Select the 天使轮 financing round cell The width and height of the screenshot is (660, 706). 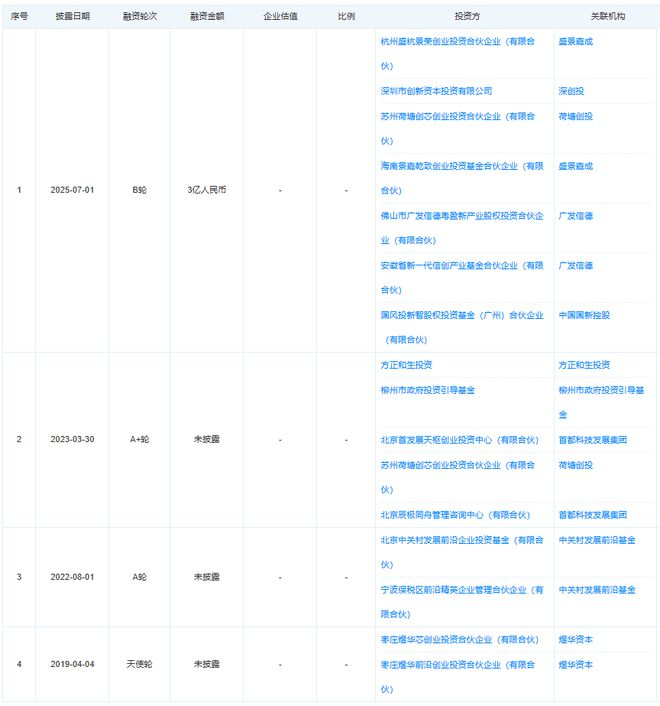click(140, 664)
